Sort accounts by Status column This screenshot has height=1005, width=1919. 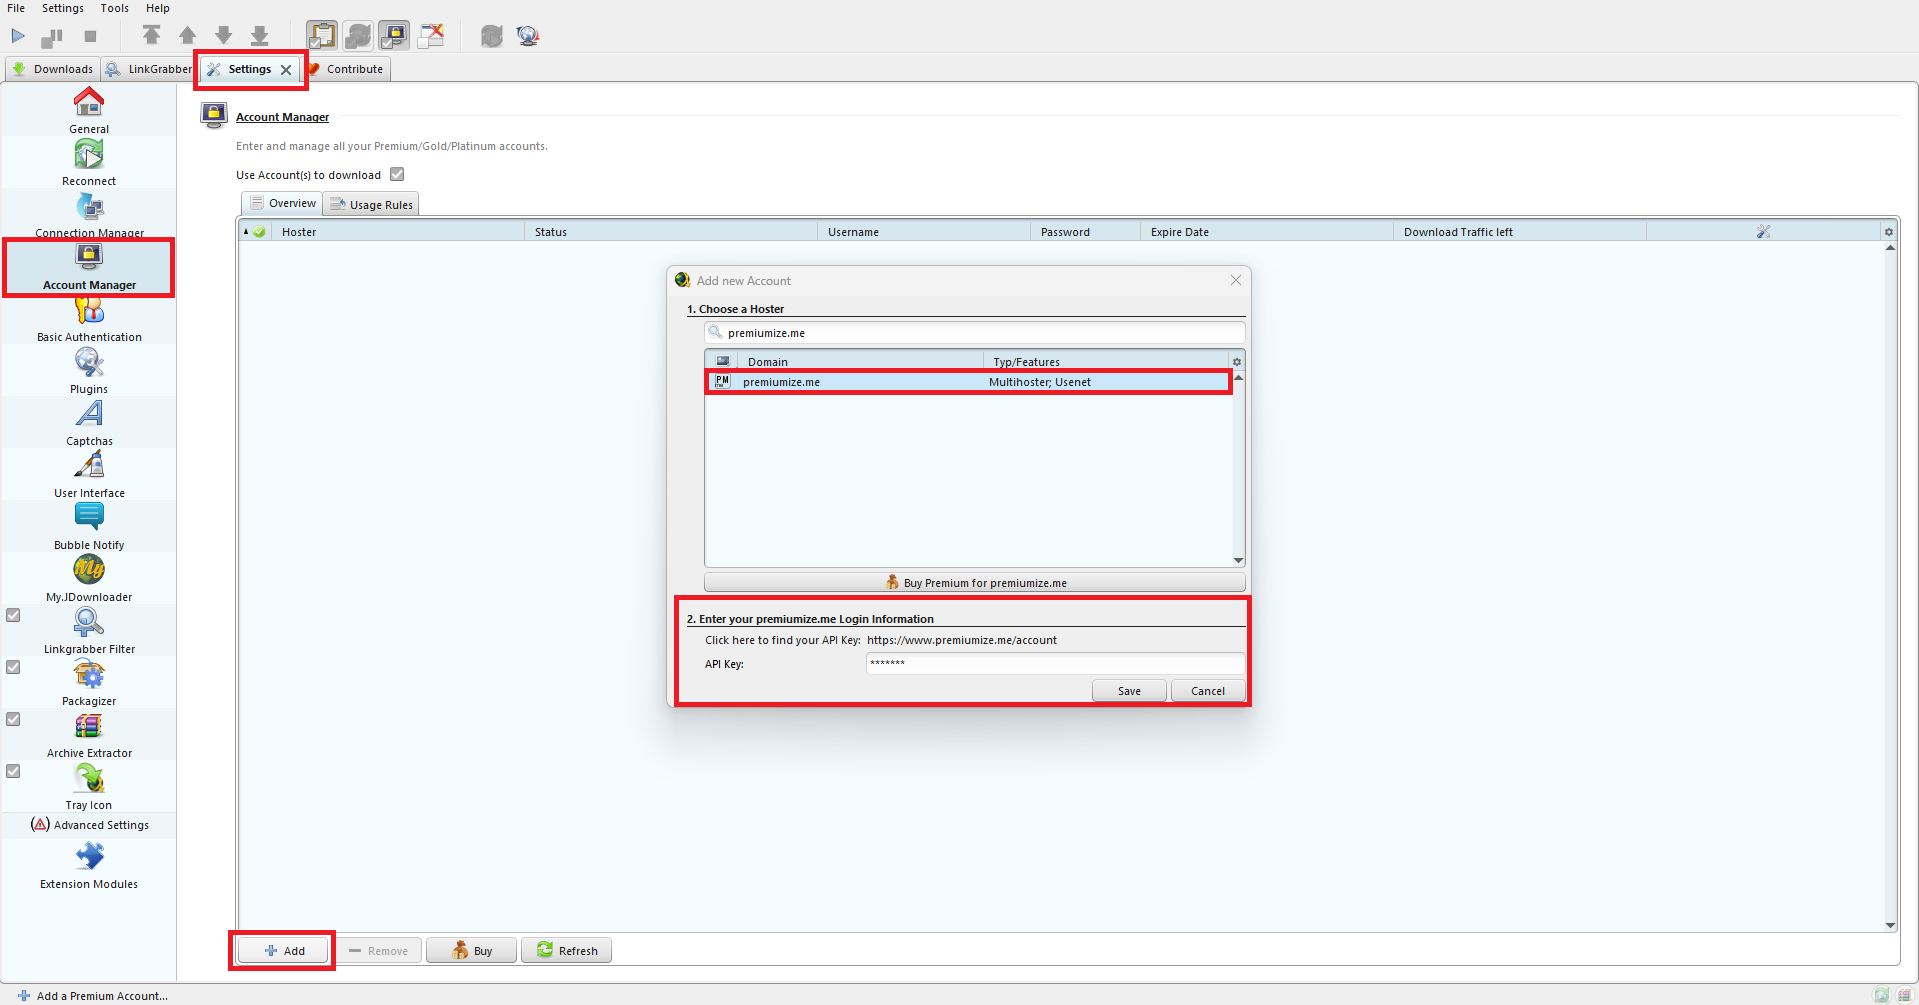[x=671, y=232]
